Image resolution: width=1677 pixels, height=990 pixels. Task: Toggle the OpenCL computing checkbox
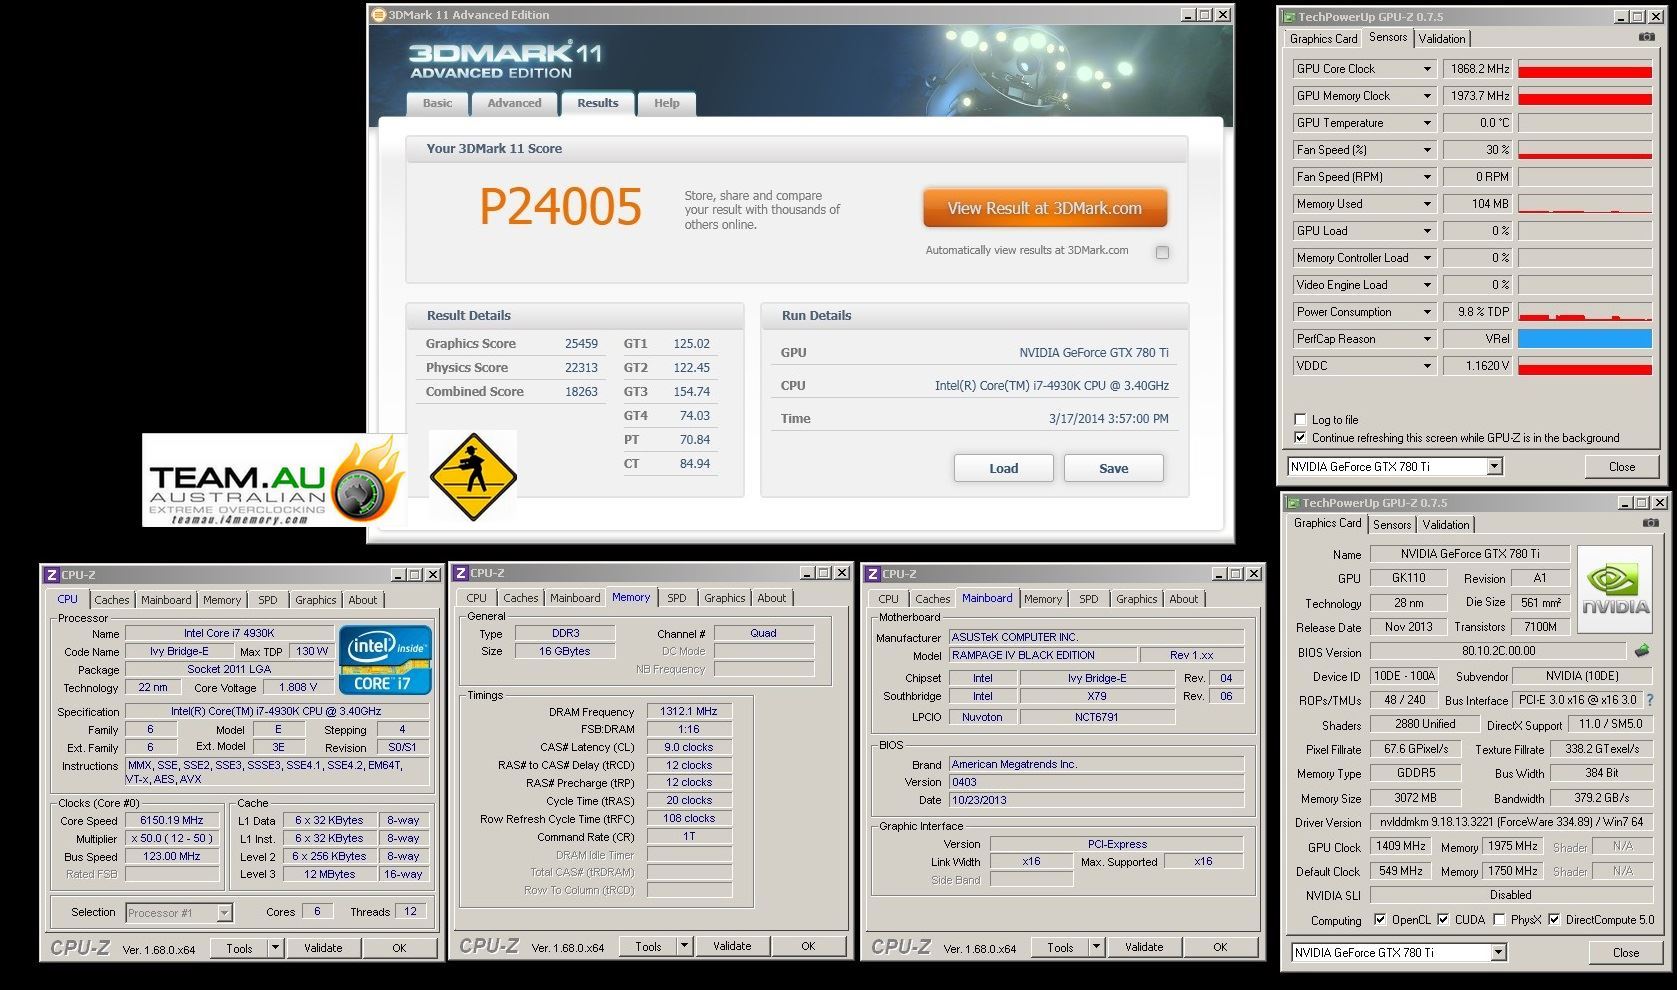[x=1380, y=919]
